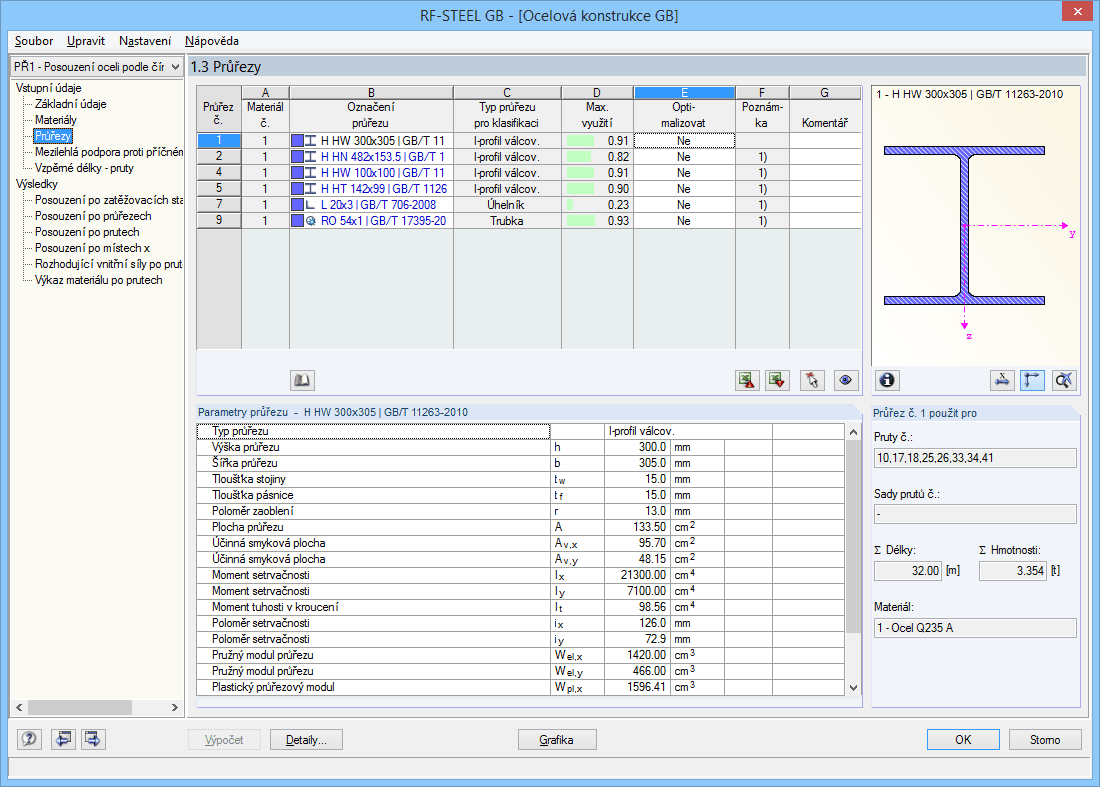Open the cross-section library book icon
The image size is (1100, 787).
pos(302,380)
